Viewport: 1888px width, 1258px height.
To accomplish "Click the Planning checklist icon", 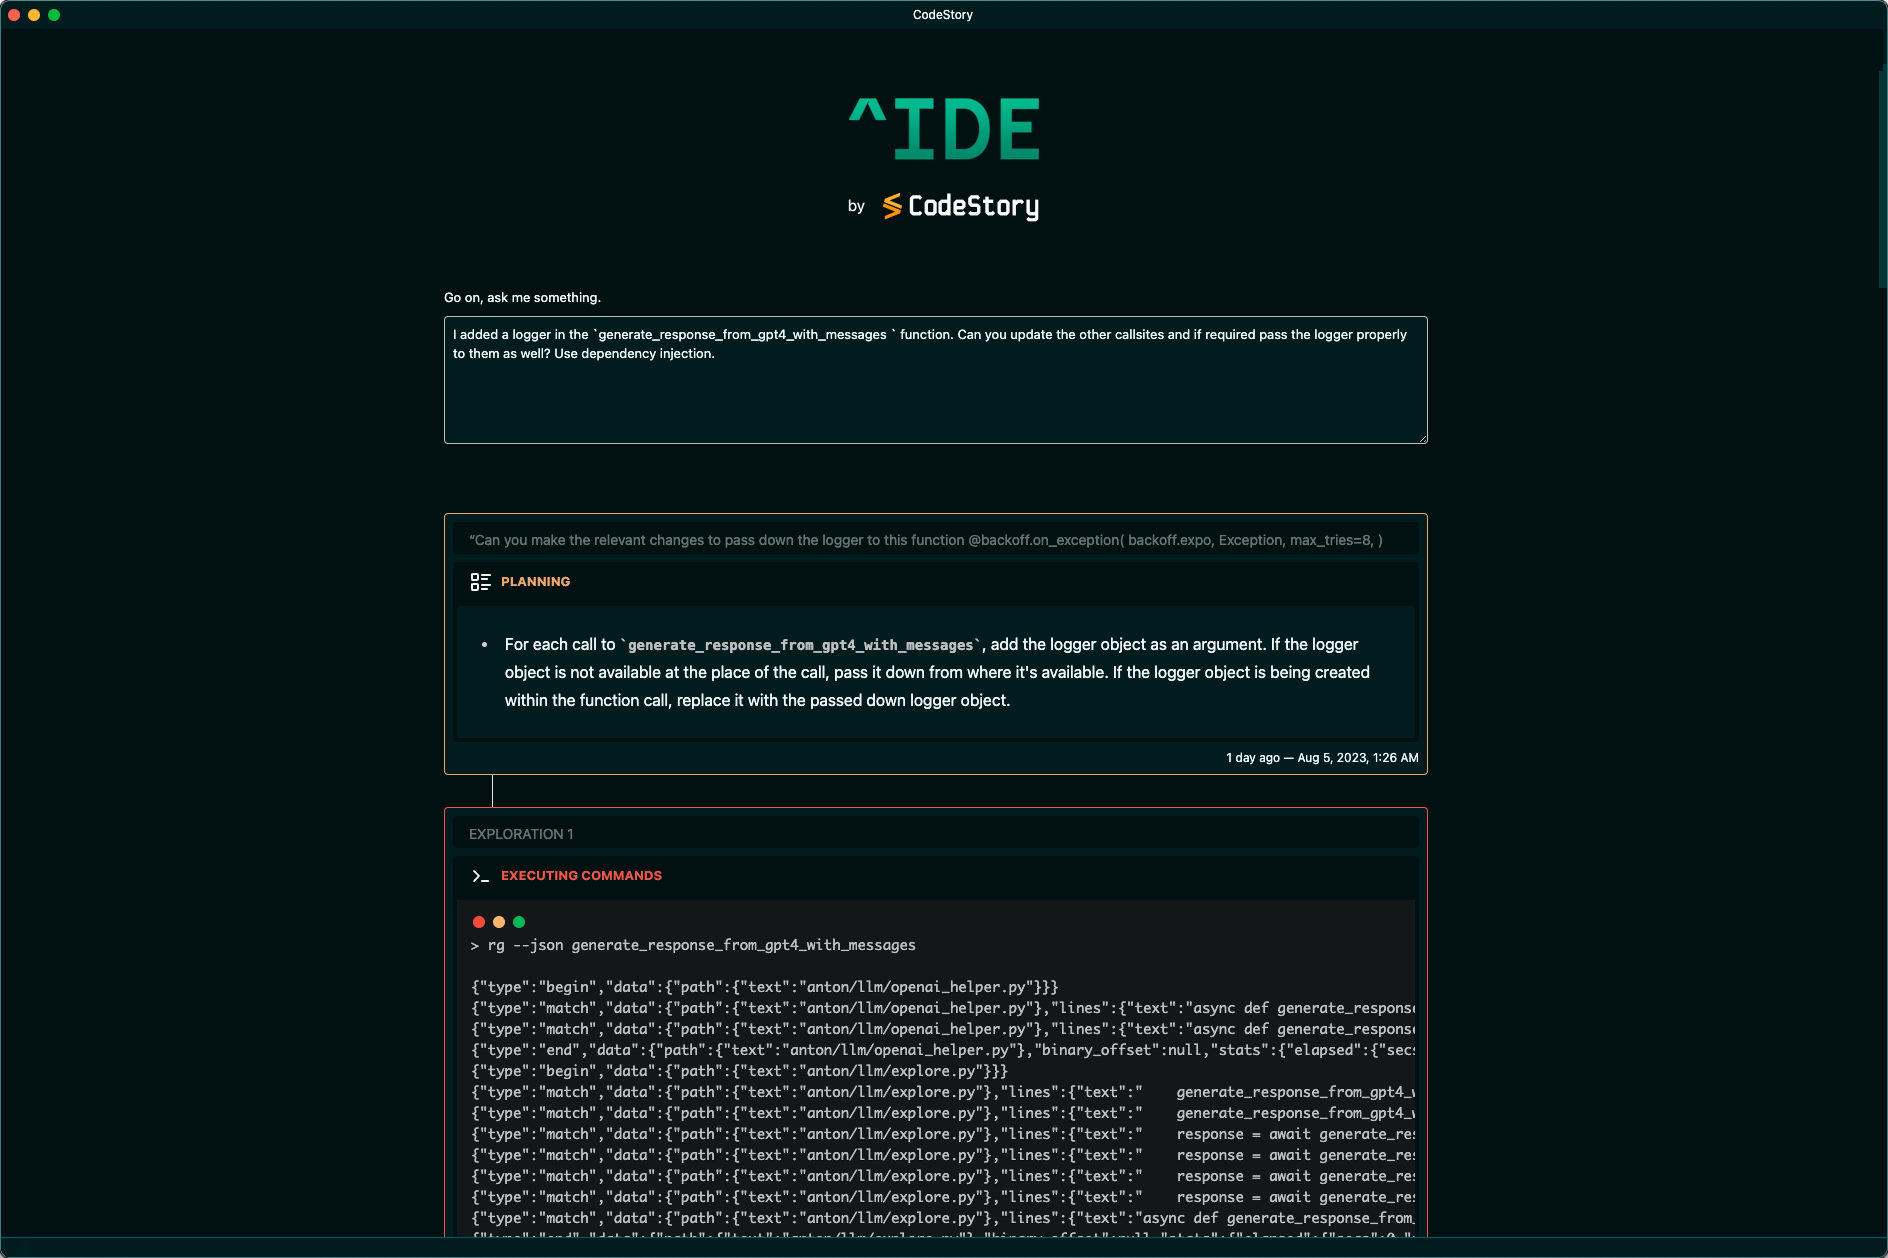I will (x=480, y=582).
